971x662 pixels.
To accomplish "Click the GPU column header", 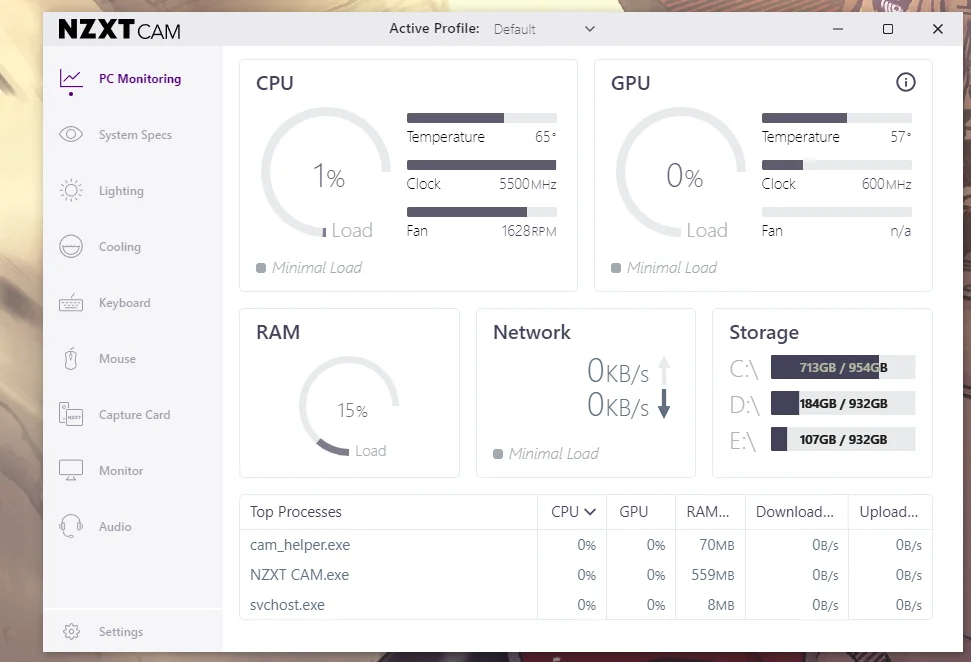I will click(634, 512).
